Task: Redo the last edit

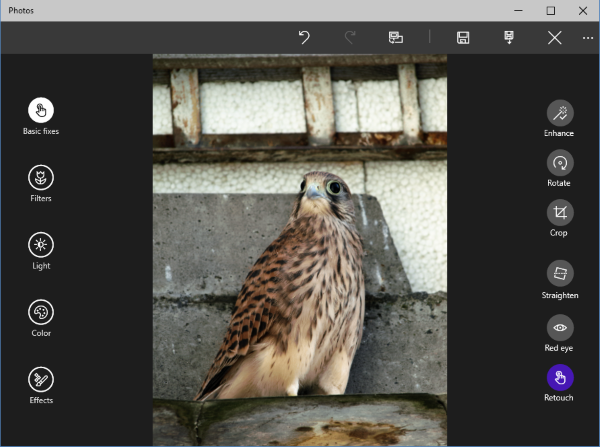Action: click(350, 38)
